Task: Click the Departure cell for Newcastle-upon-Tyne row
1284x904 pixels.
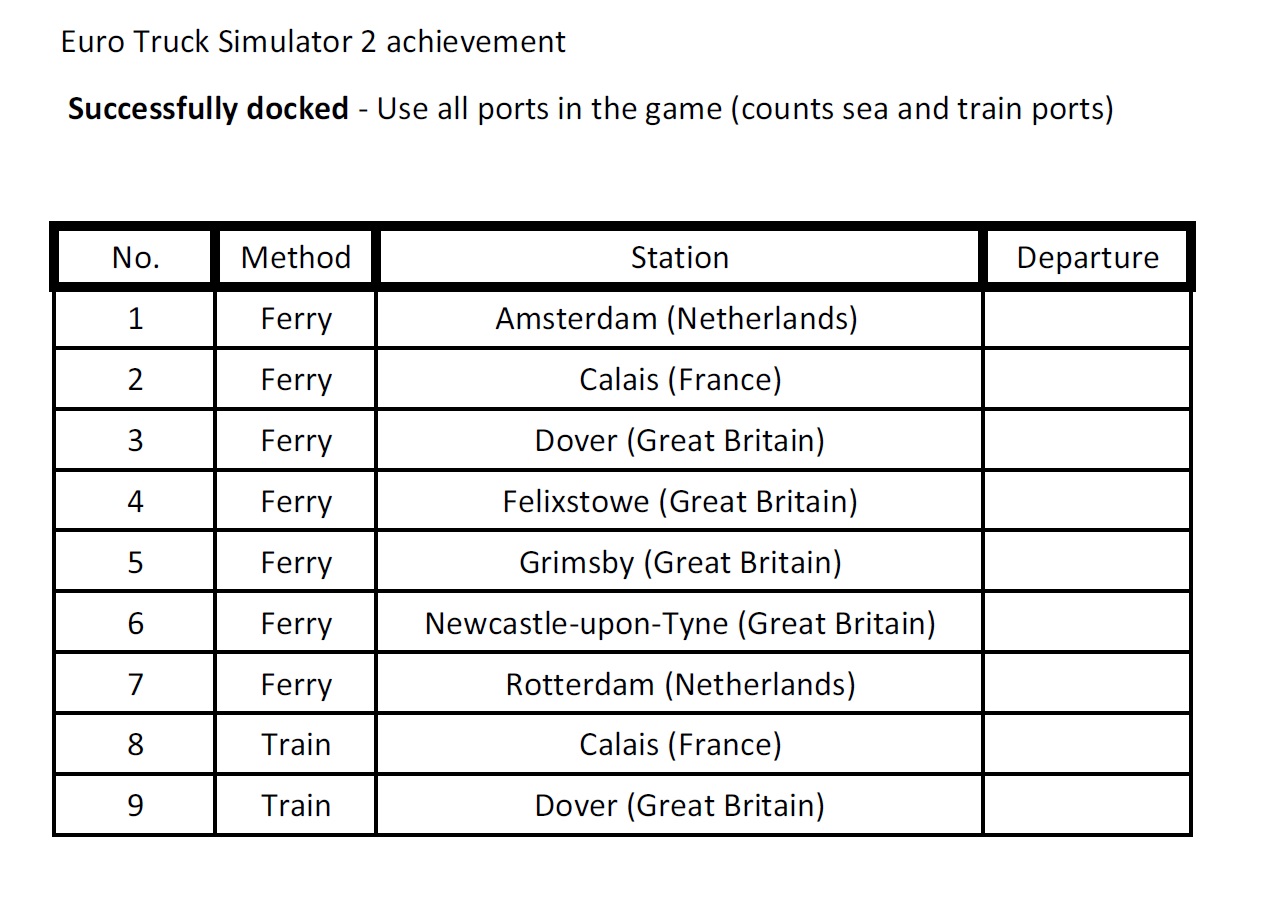Action: (x=1087, y=623)
